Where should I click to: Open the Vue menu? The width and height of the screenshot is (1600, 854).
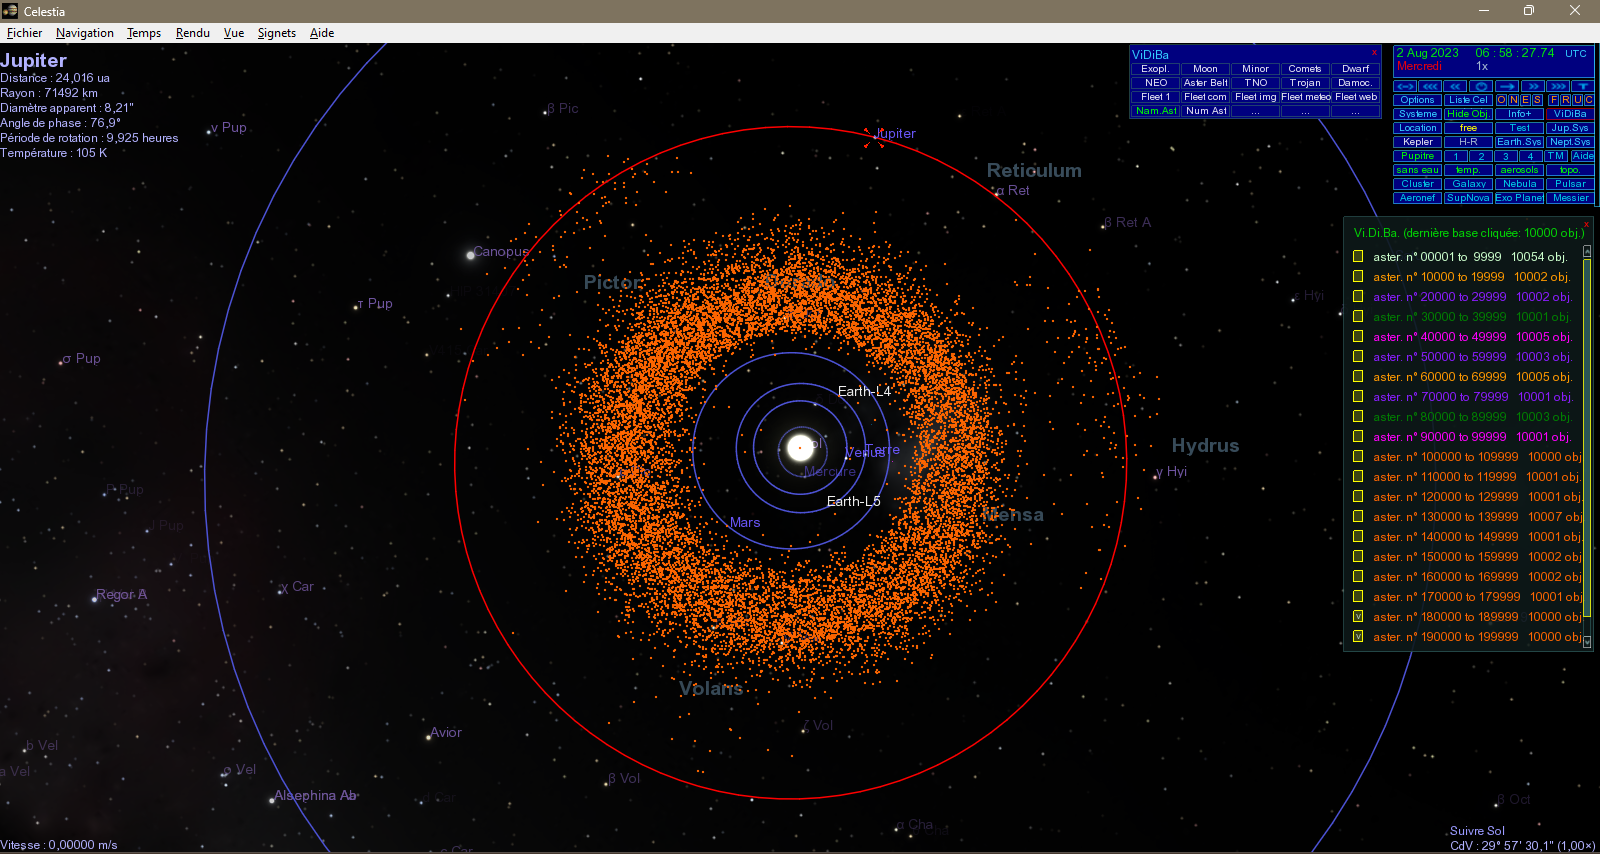(234, 33)
